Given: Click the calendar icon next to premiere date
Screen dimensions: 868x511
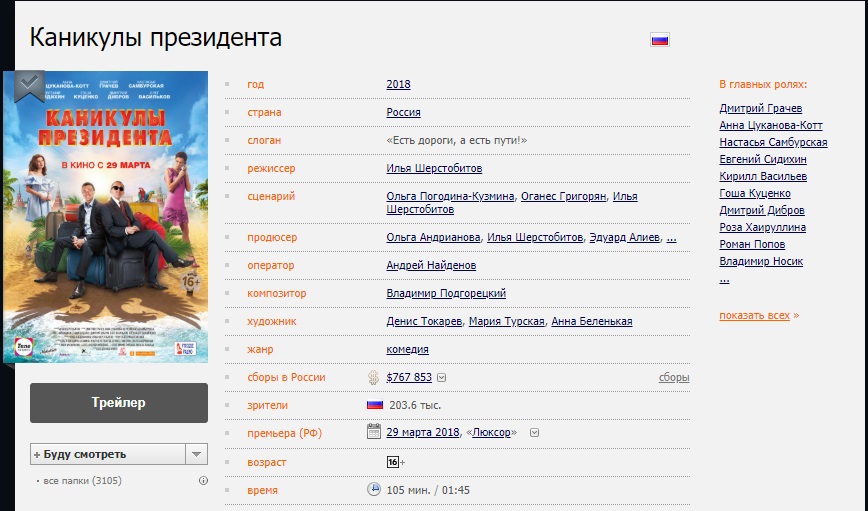Looking at the screenshot, I should point(374,432).
